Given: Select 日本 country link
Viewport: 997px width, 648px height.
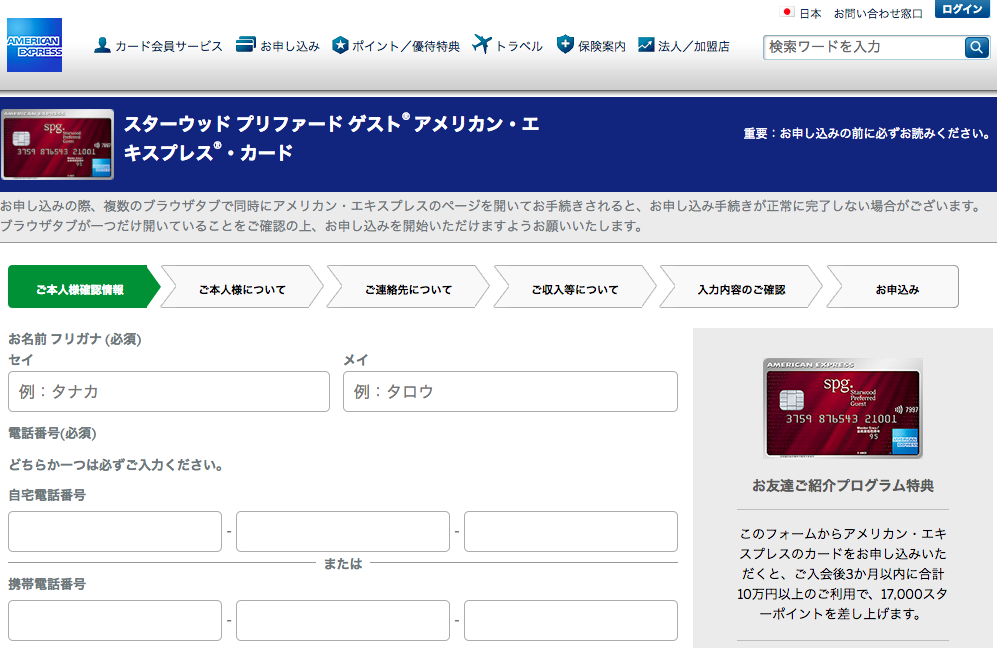Looking at the screenshot, I should tap(810, 13).
